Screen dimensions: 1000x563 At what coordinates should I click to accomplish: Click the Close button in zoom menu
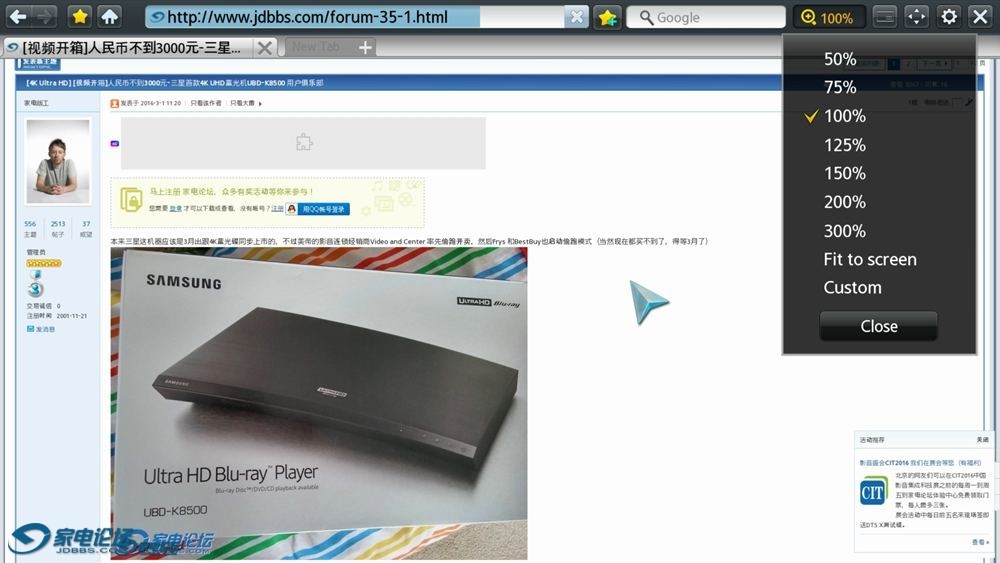coord(878,326)
